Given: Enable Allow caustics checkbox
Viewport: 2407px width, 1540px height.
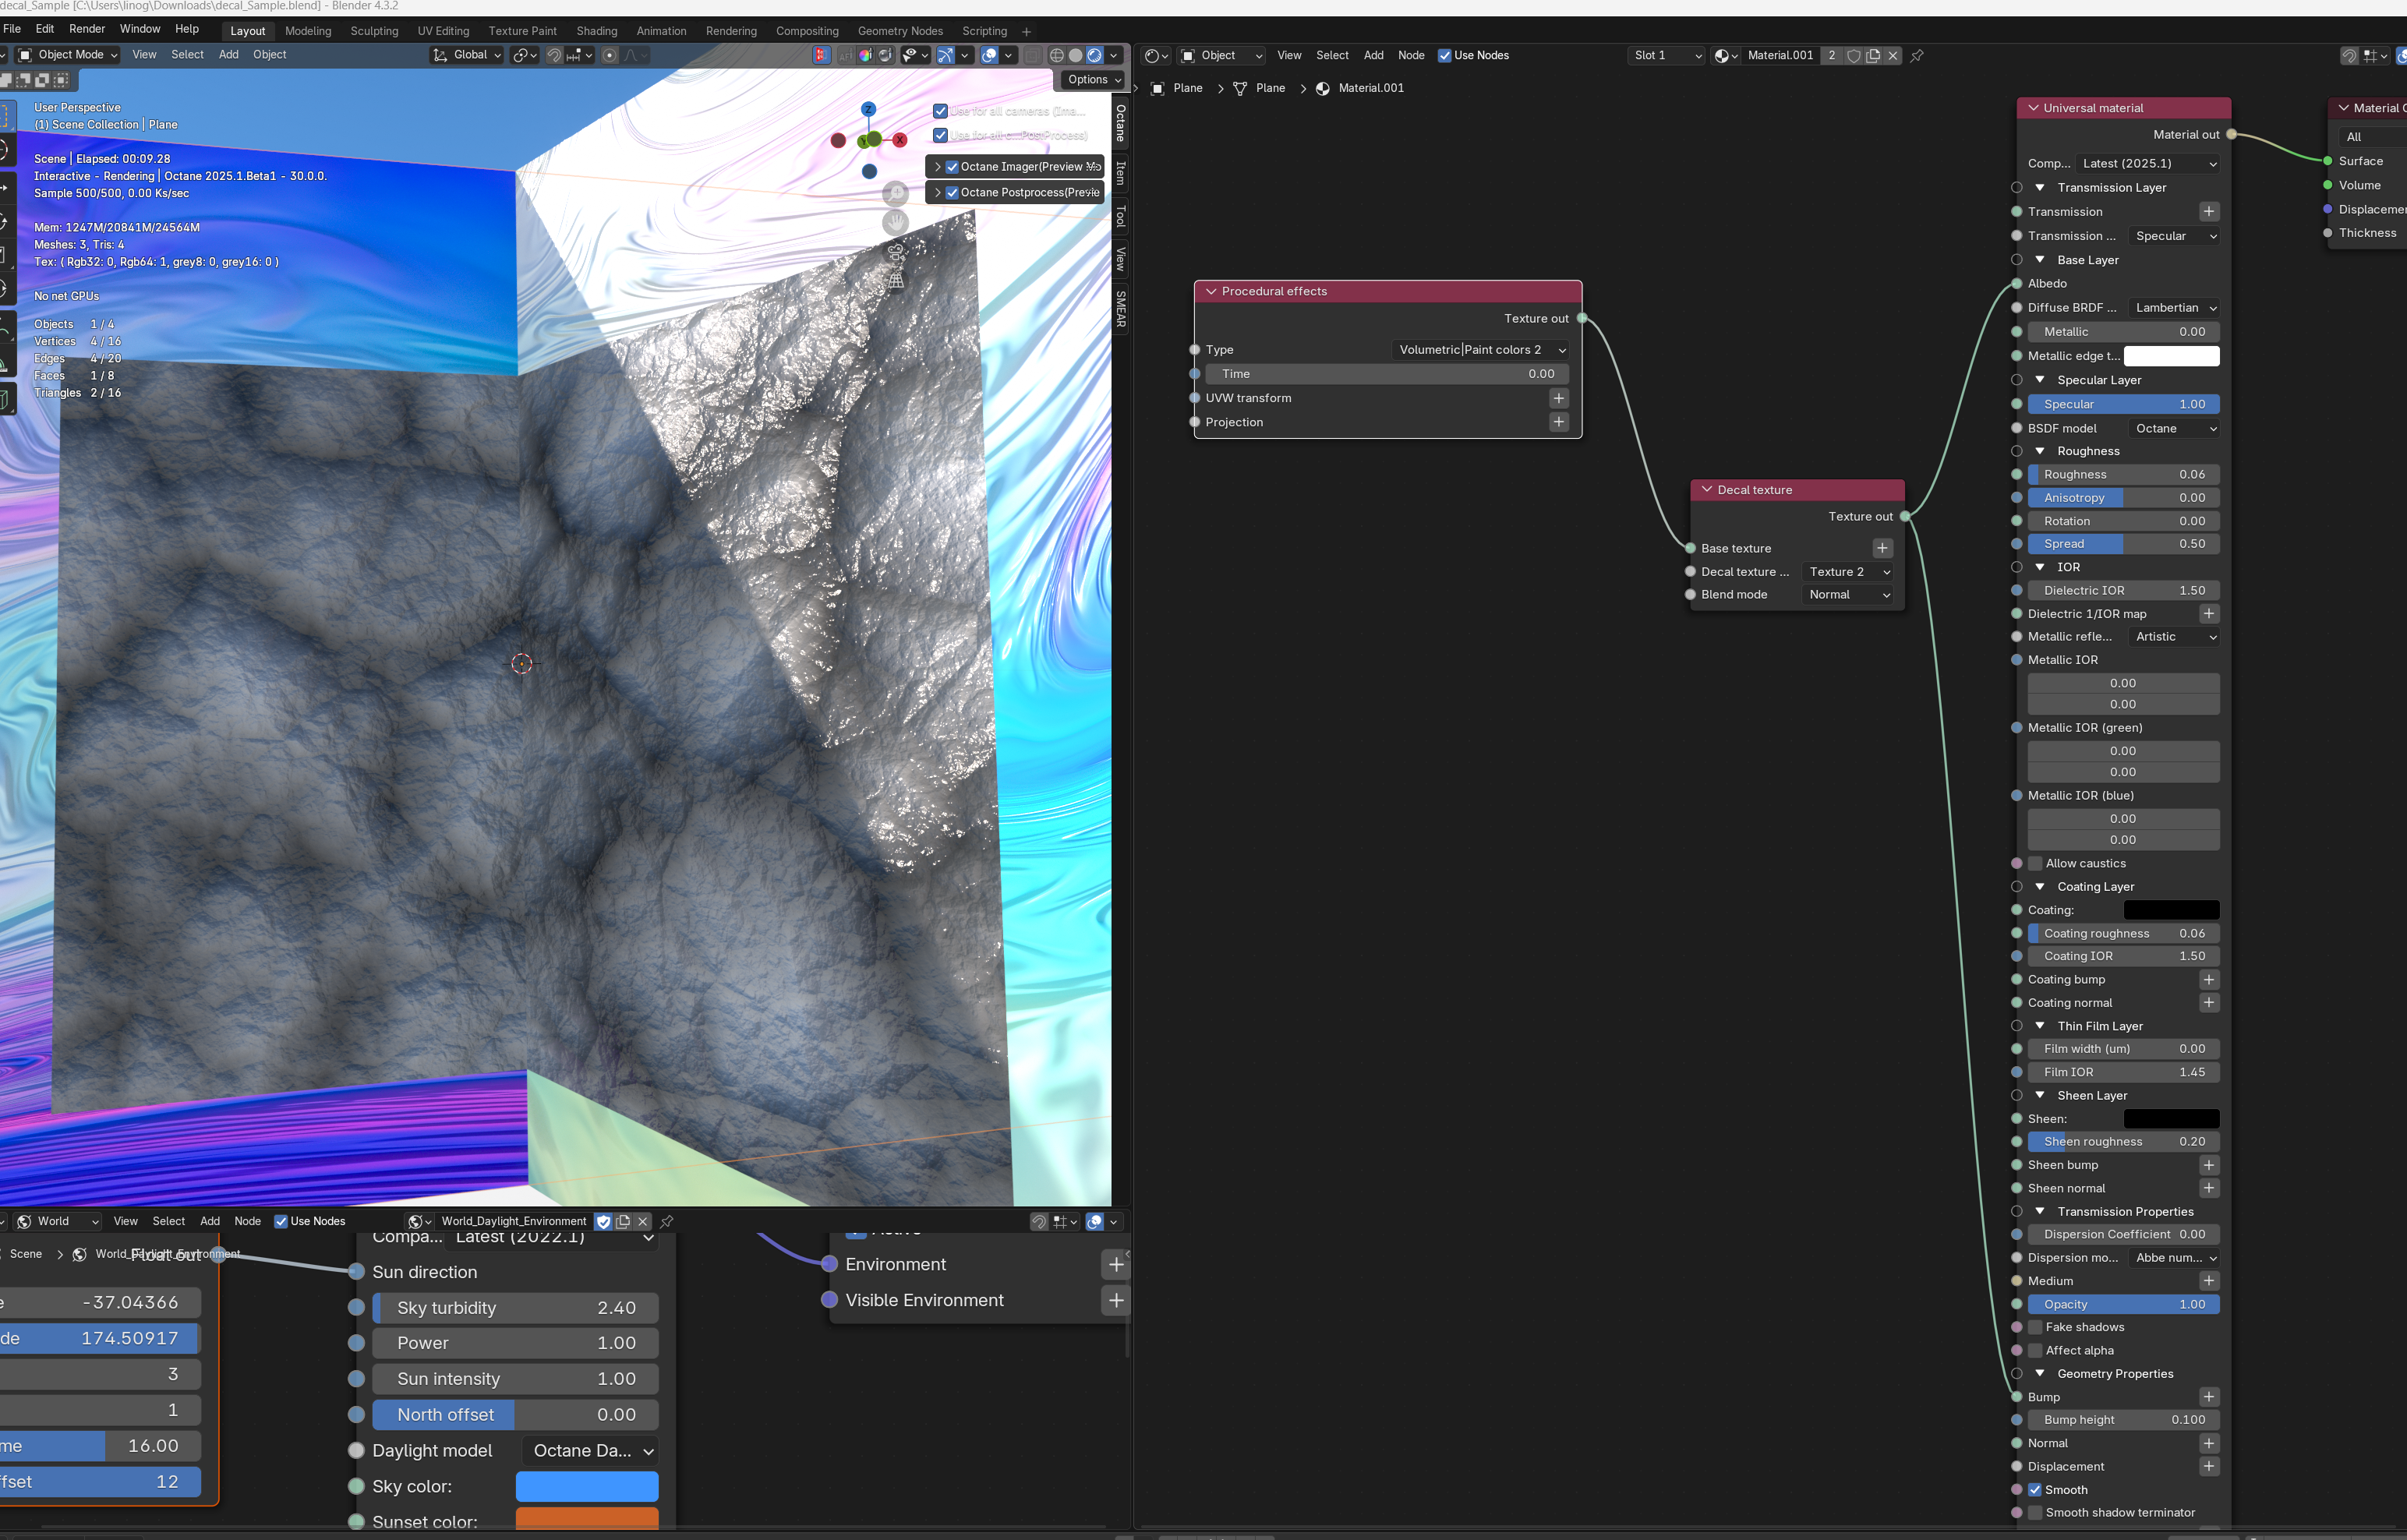Looking at the screenshot, I should 2034,863.
